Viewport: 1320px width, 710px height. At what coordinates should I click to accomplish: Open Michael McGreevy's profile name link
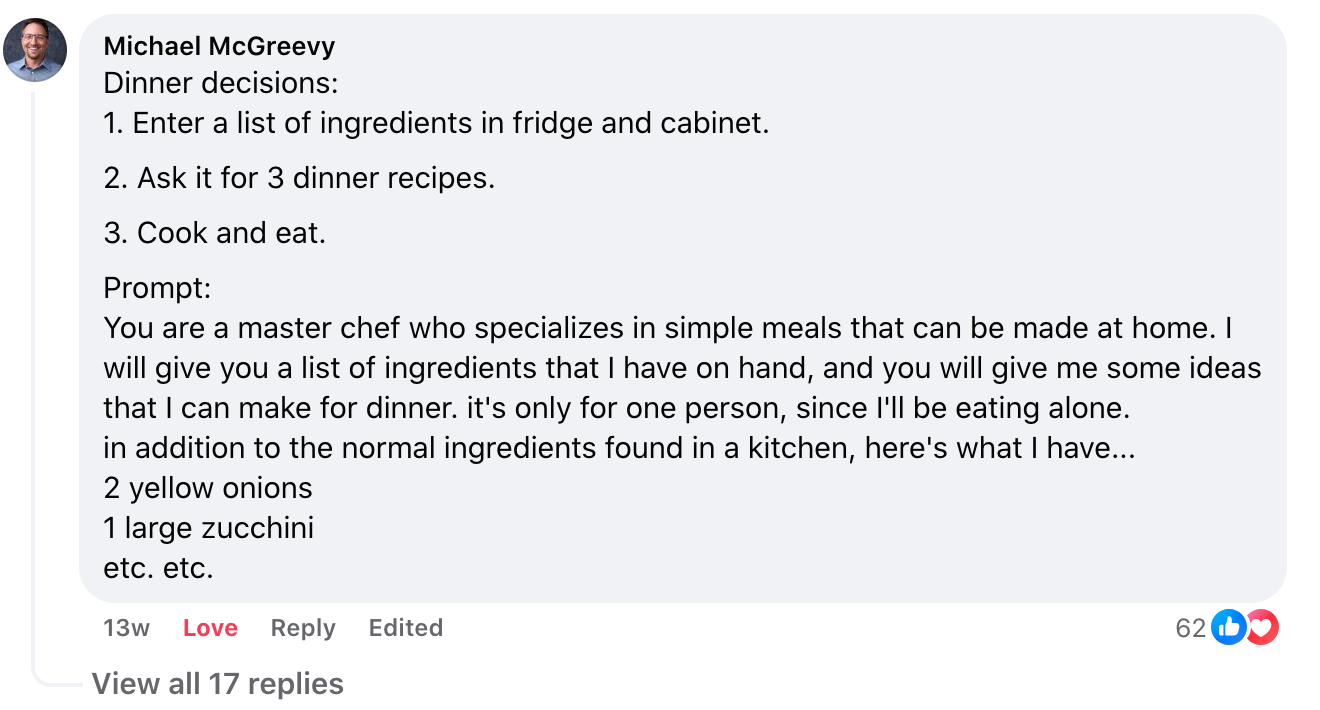[x=219, y=46]
